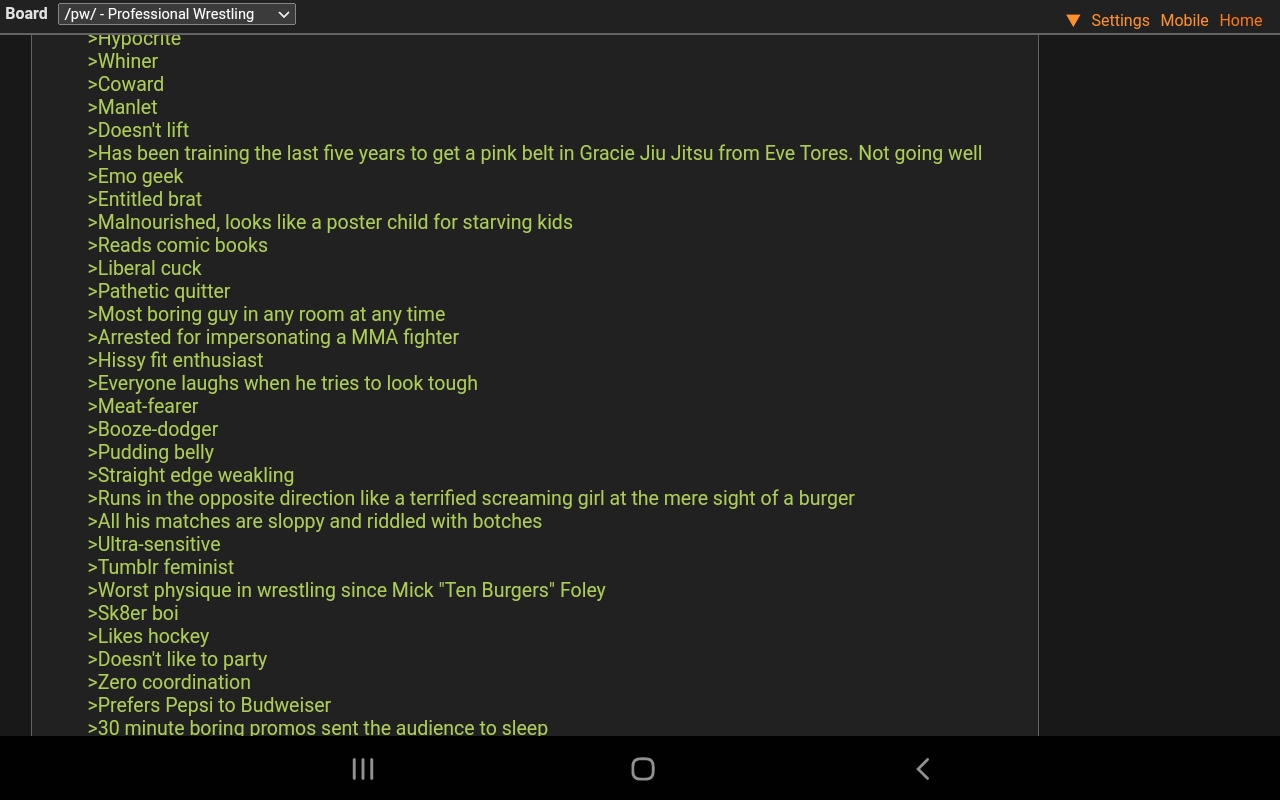Open the /pw/ Professional Wrestling board dropdown

tap(177, 14)
